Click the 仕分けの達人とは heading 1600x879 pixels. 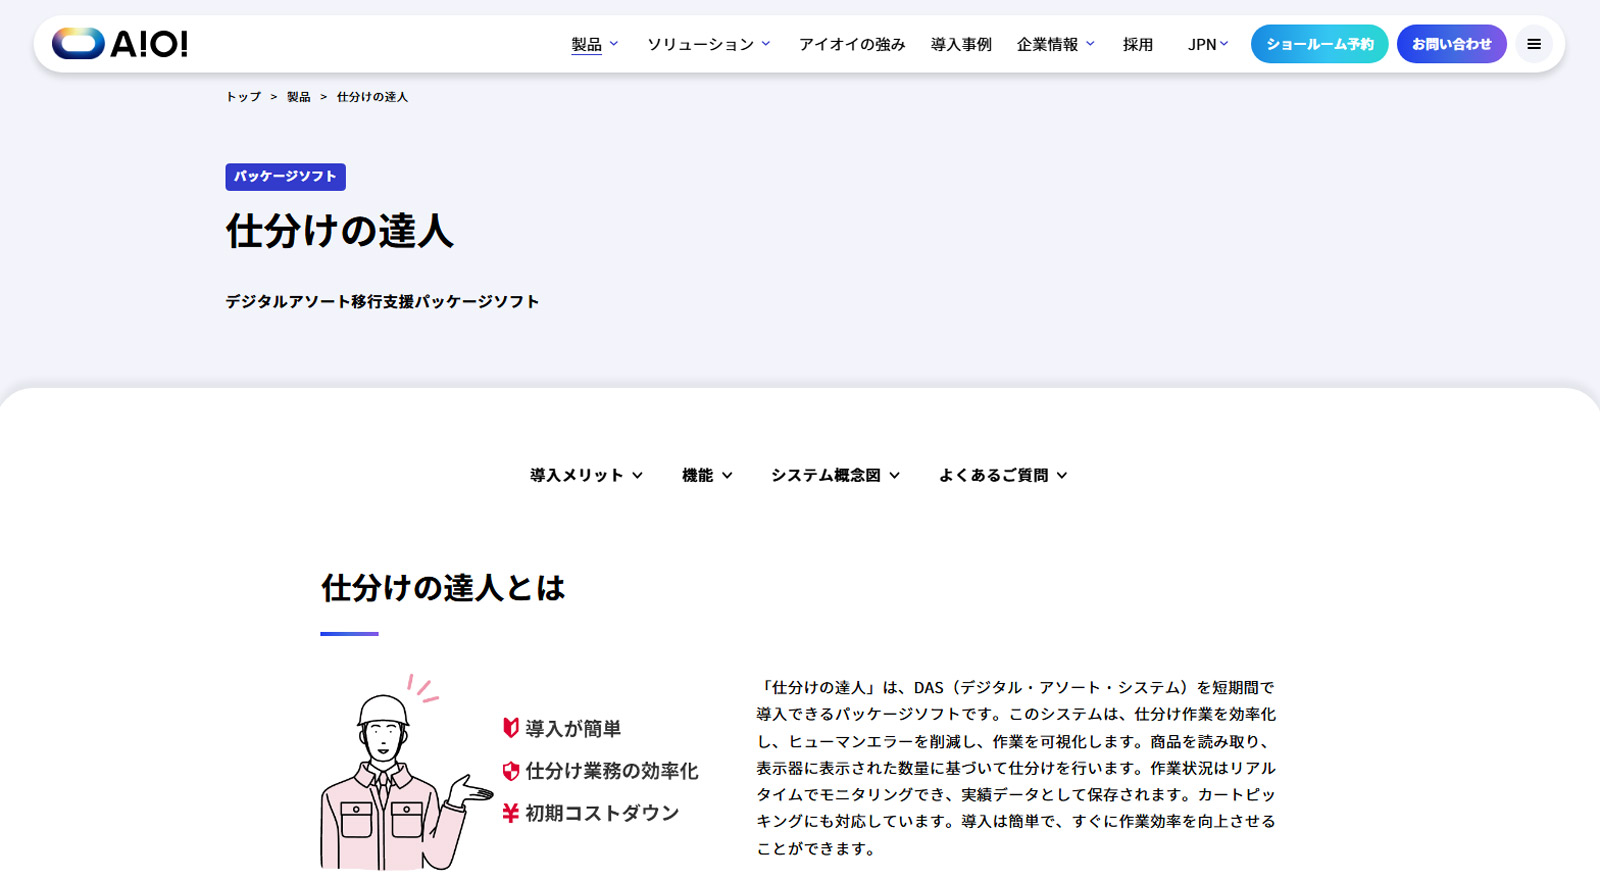click(443, 588)
